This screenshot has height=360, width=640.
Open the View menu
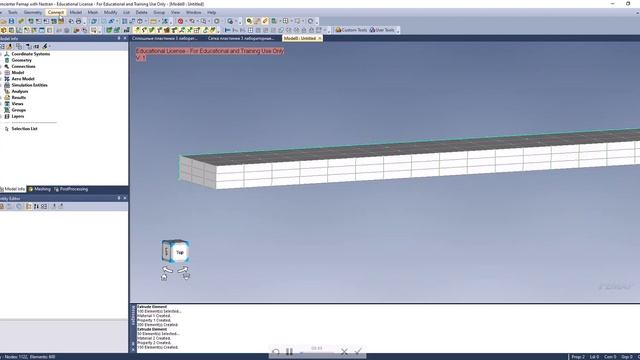coord(176,13)
